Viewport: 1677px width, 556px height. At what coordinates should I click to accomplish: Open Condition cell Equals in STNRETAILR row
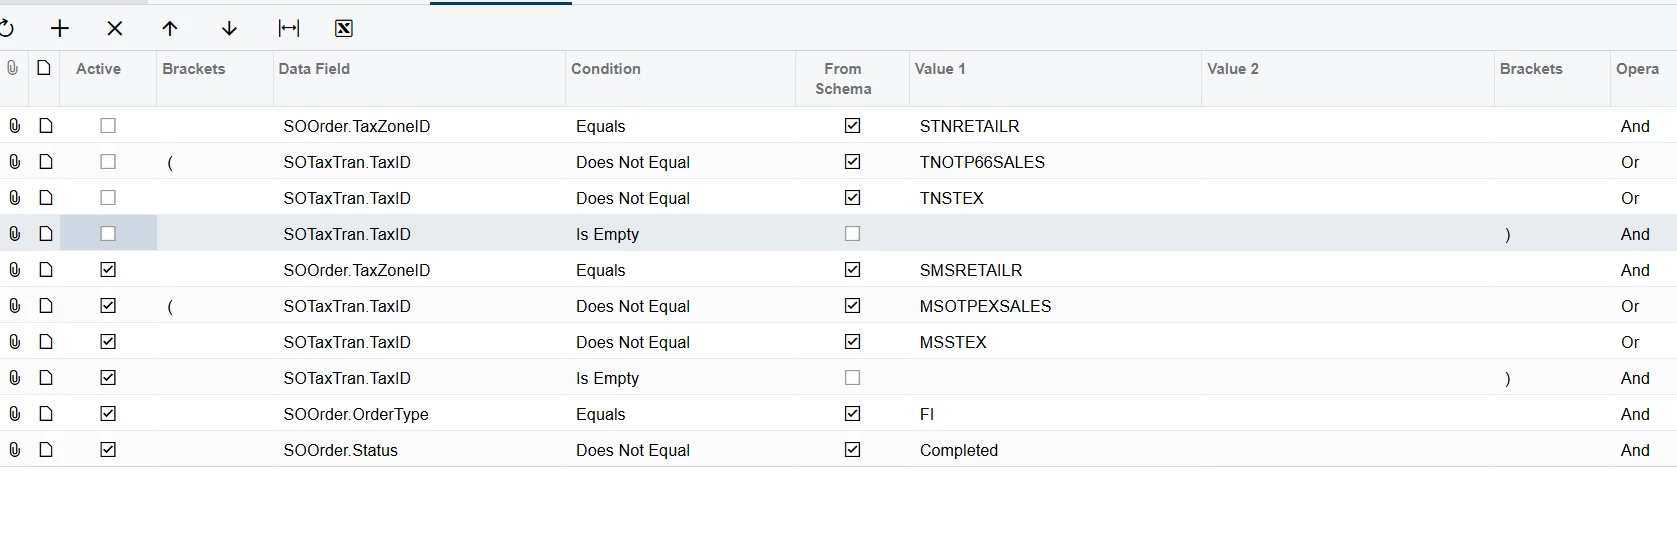click(680, 126)
